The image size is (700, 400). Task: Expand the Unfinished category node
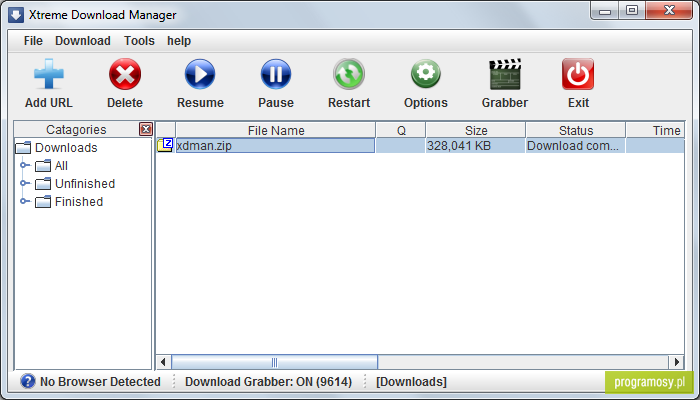point(25,183)
